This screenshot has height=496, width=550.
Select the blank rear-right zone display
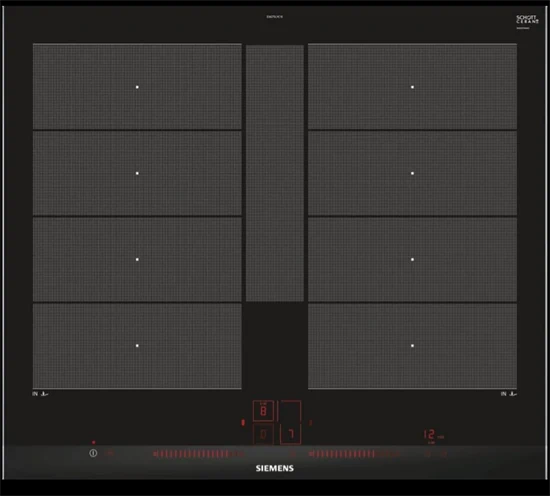pyautogui.click(x=290, y=411)
